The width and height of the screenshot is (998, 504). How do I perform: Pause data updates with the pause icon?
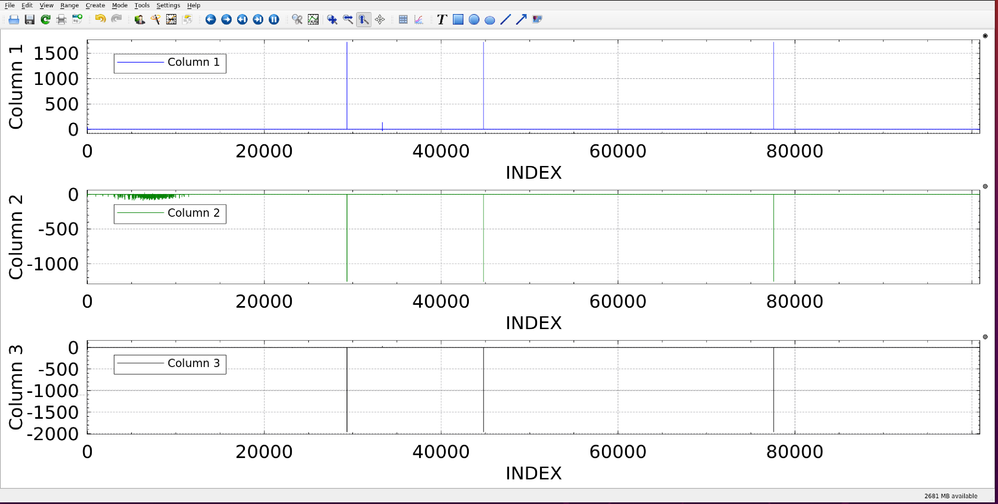tap(274, 20)
